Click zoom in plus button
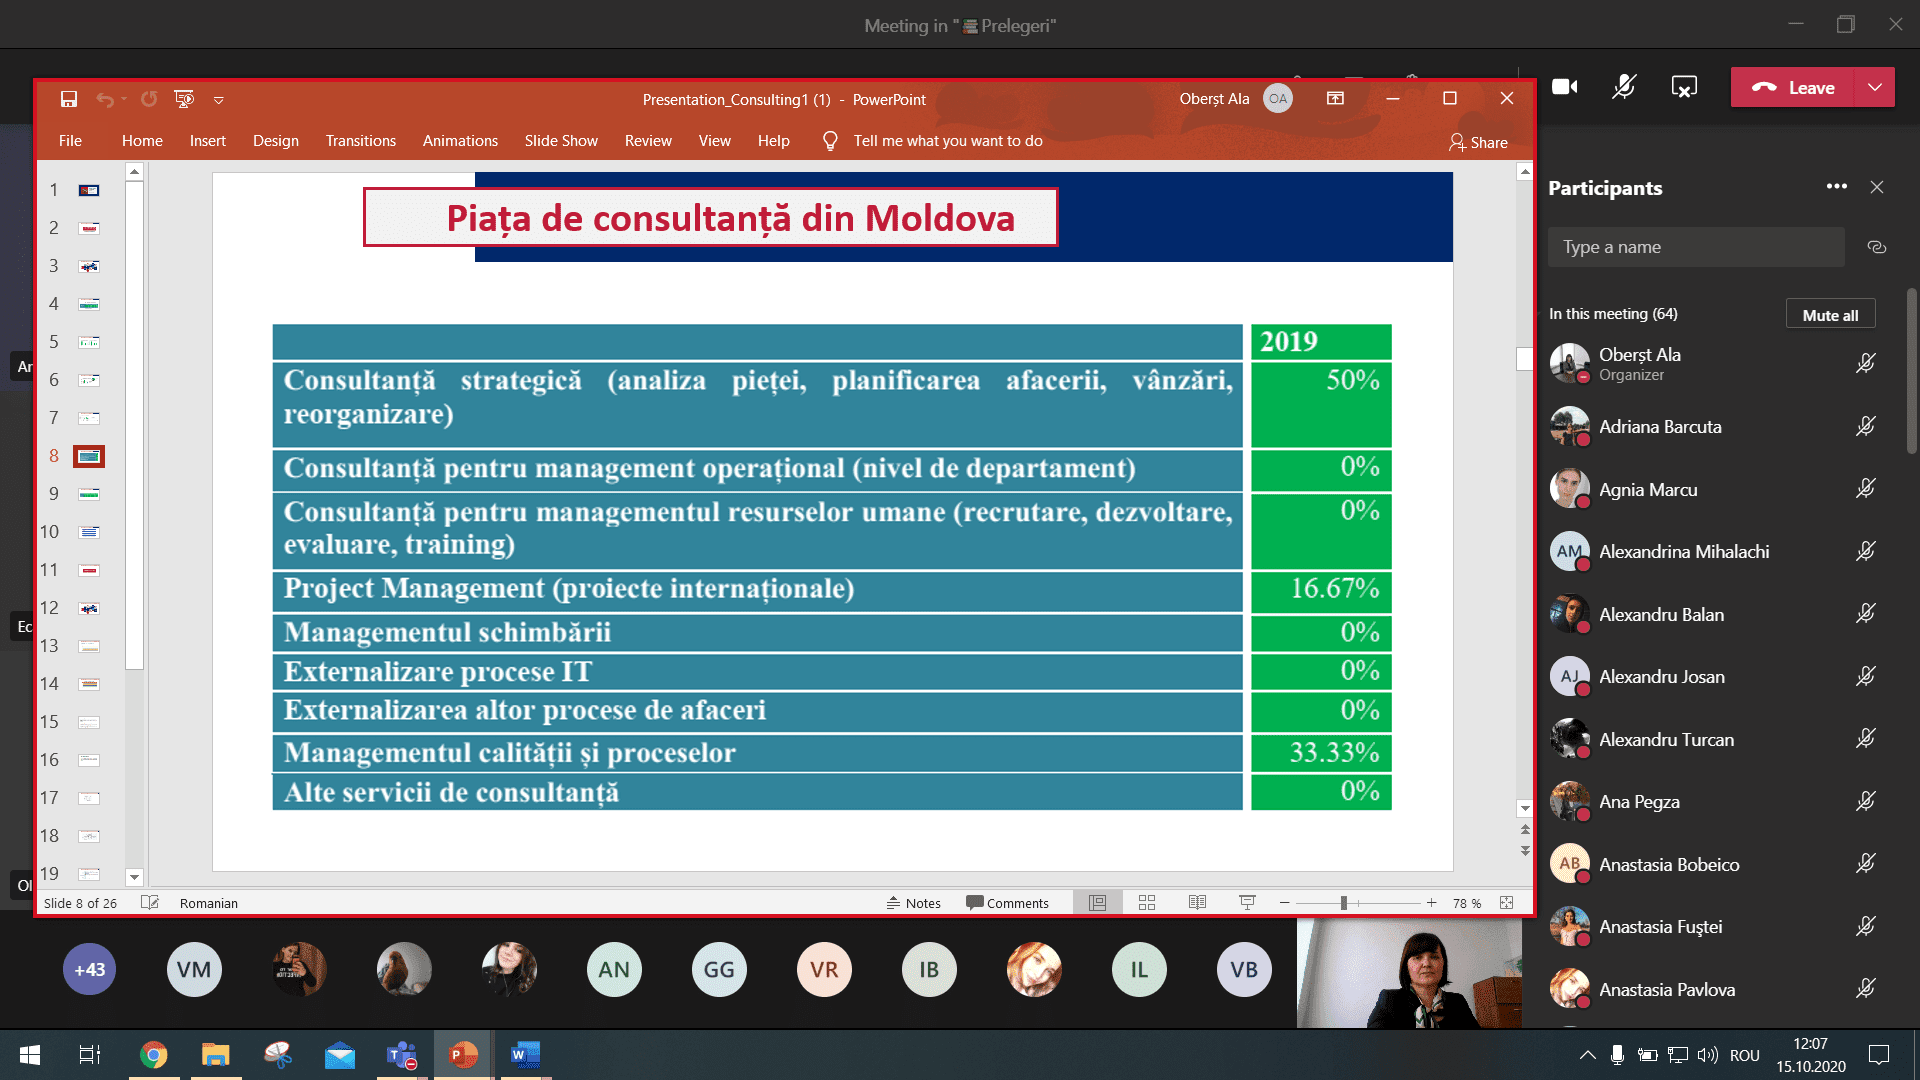The width and height of the screenshot is (1920, 1080). (x=1432, y=903)
